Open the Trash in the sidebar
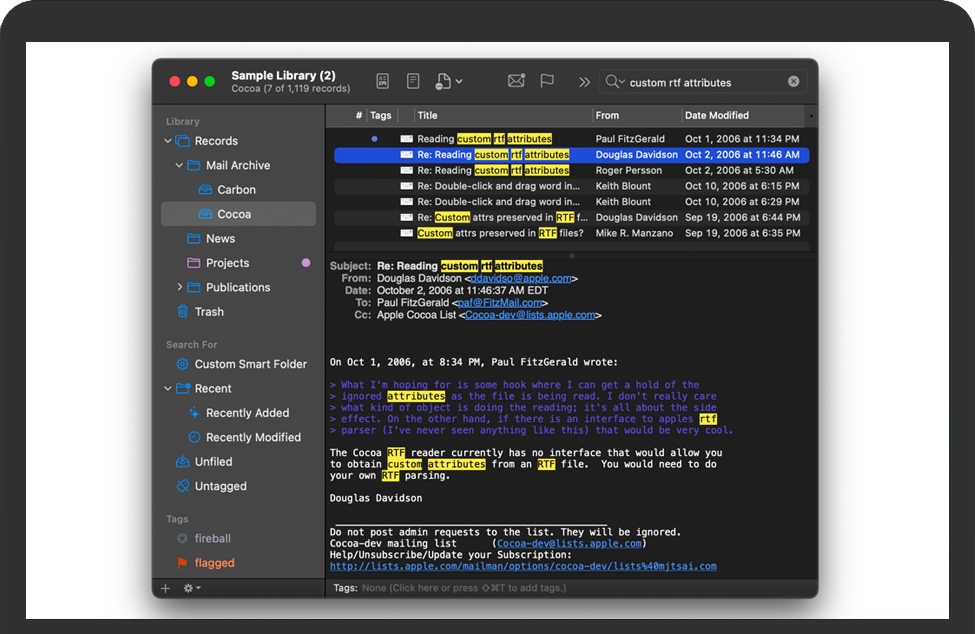This screenshot has height=634, width=975. pos(209,312)
